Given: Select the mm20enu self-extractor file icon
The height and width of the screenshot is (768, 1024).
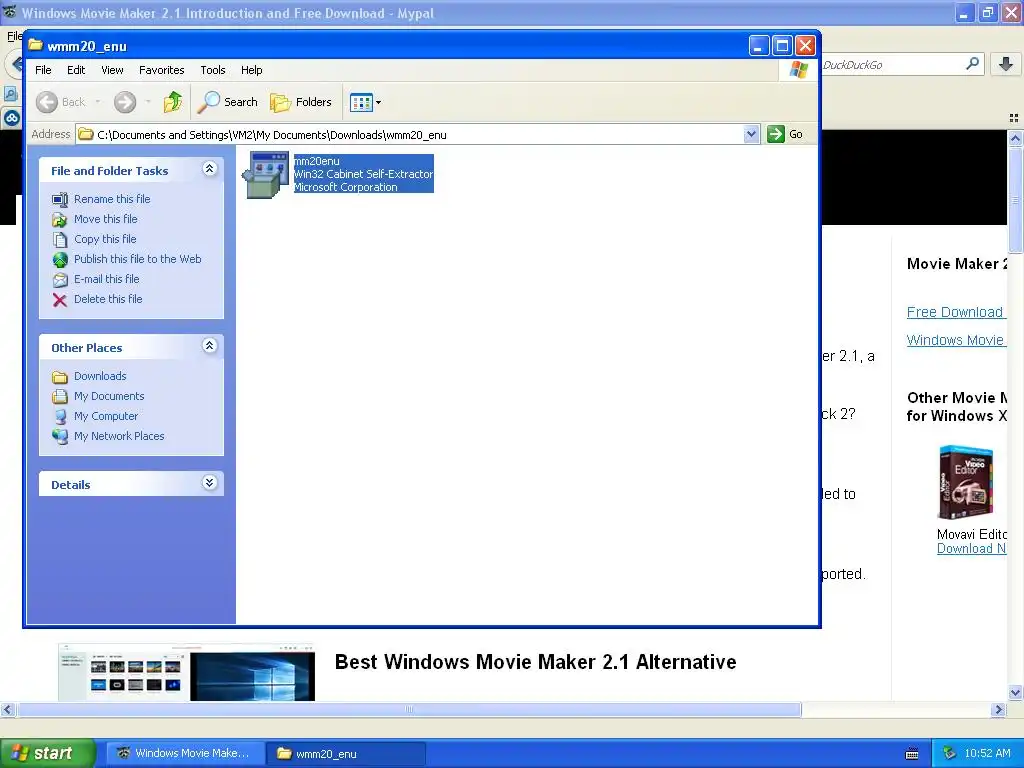Looking at the screenshot, I should [265, 174].
